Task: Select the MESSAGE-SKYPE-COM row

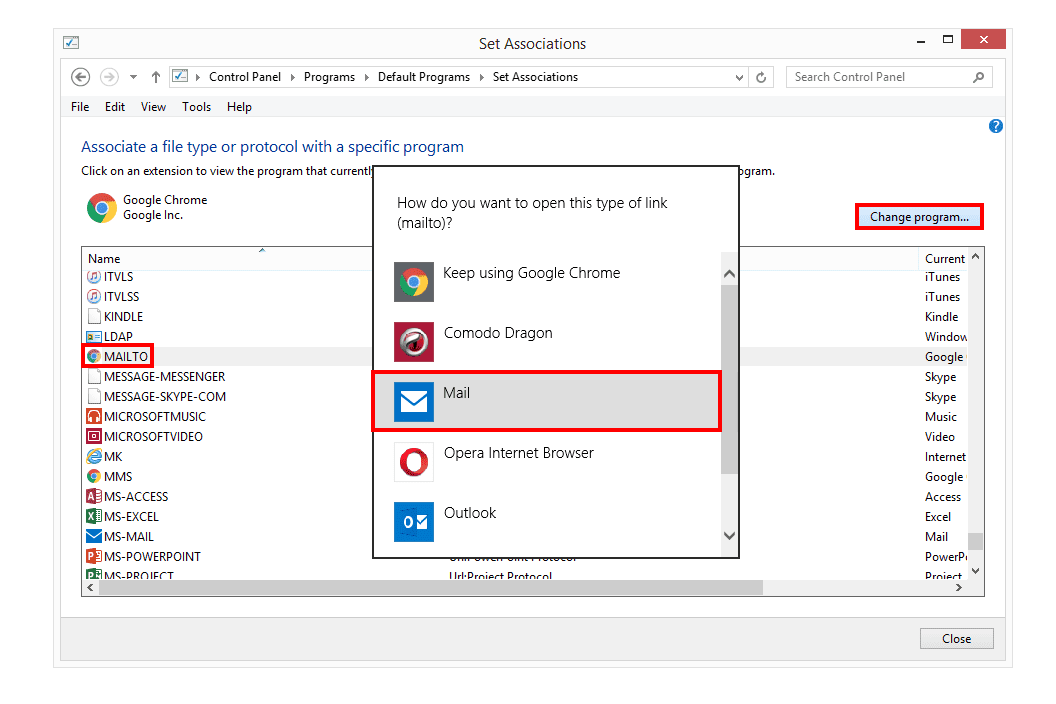Action: click(x=165, y=397)
